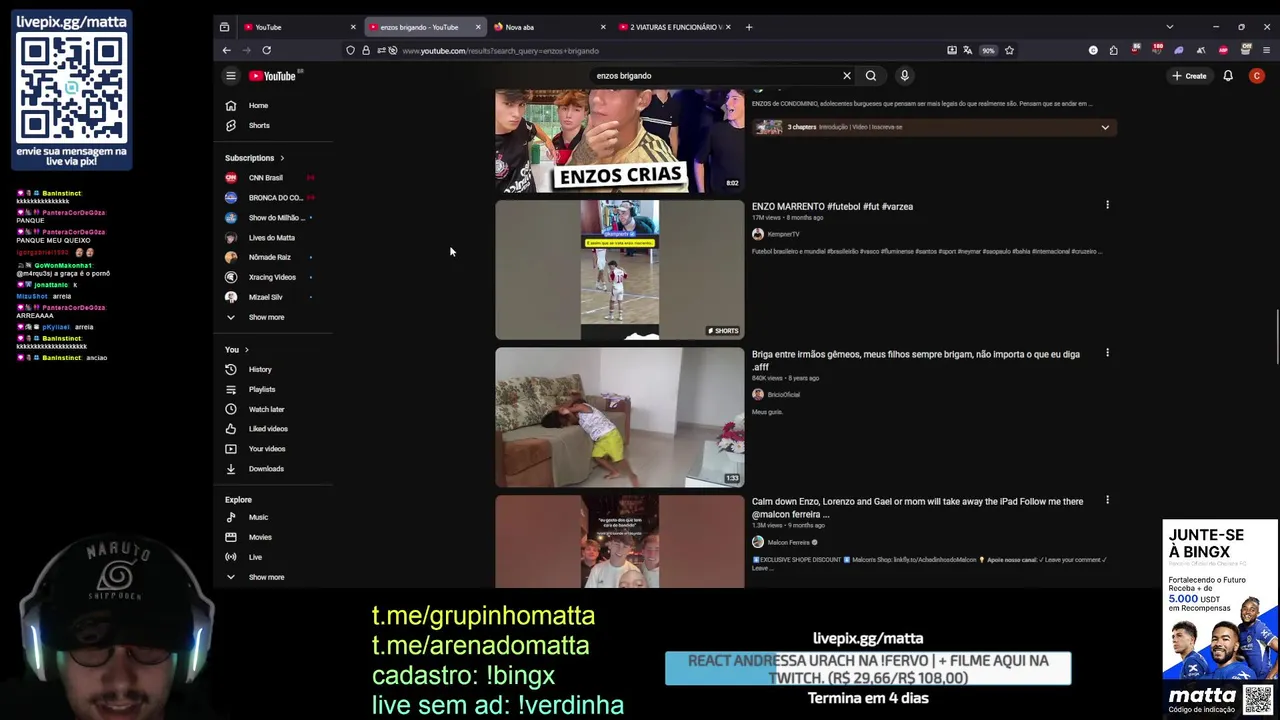The image size is (1280, 720).
Task: Play the twin brothers fight thumbnail
Action: 620,417
